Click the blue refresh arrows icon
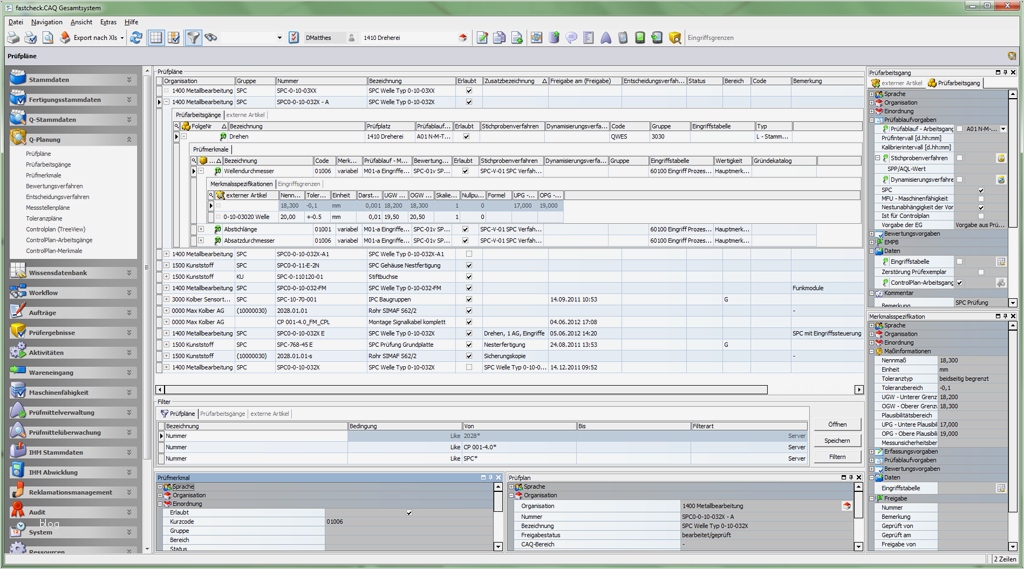The width and height of the screenshot is (1024, 569). pyautogui.click(x=136, y=38)
